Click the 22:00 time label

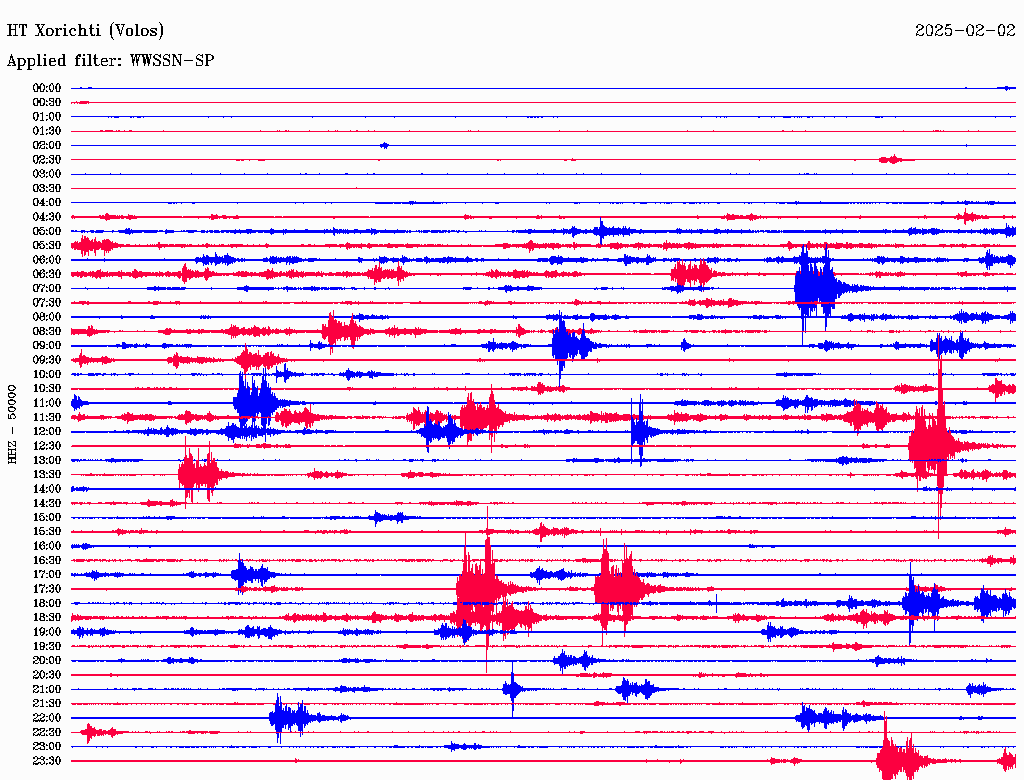tap(47, 718)
